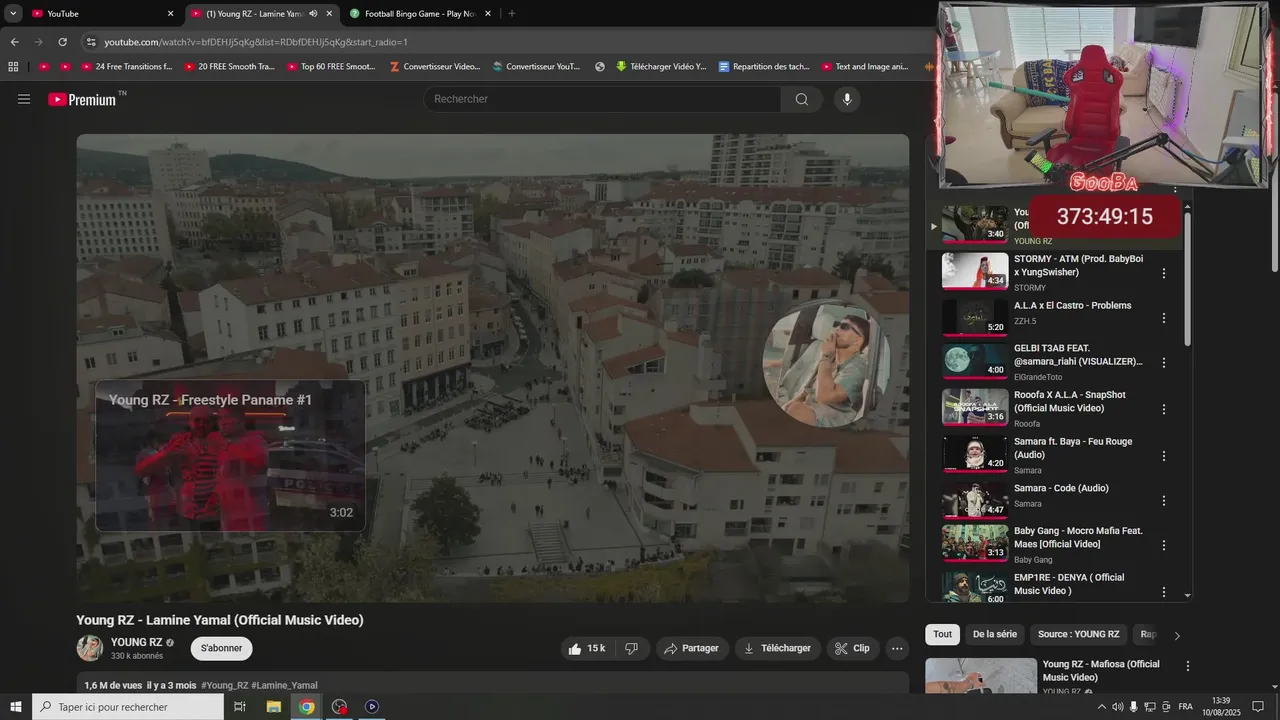Click the search magnifier button
Image resolution: width=1280 pixels, height=720 pixels.
[x=802, y=99]
